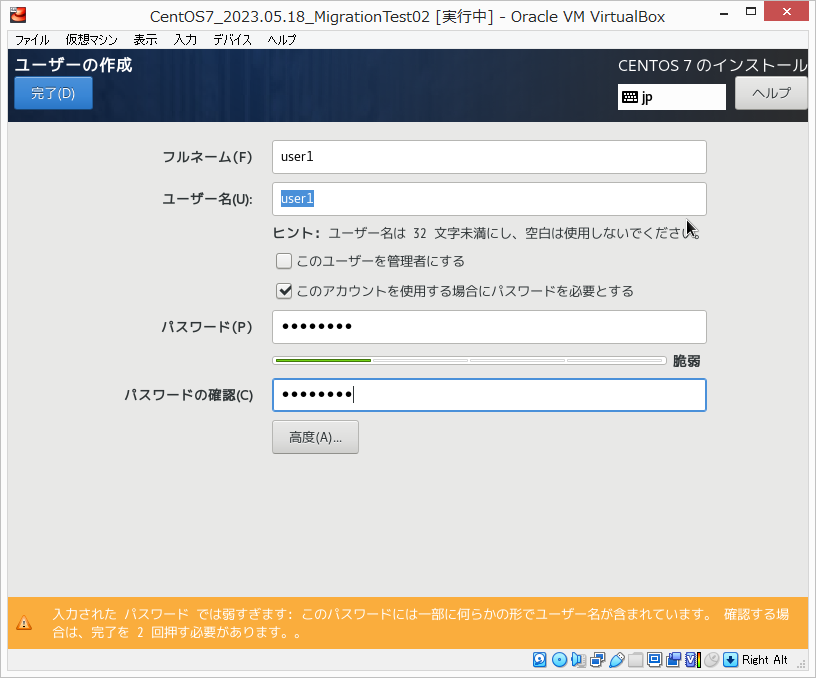Viewport: 816px width, 678px height.
Task: Open the ファイル menu
Action: (x=31, y=40)
